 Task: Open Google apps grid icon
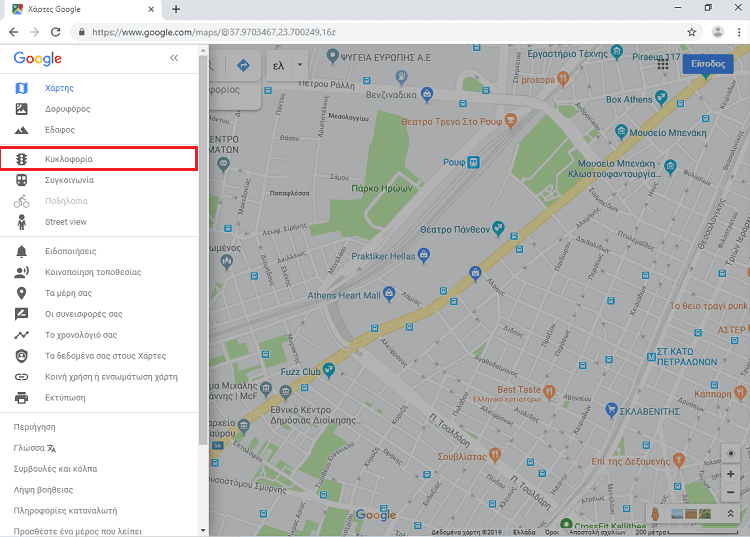(x=662, y=64)
